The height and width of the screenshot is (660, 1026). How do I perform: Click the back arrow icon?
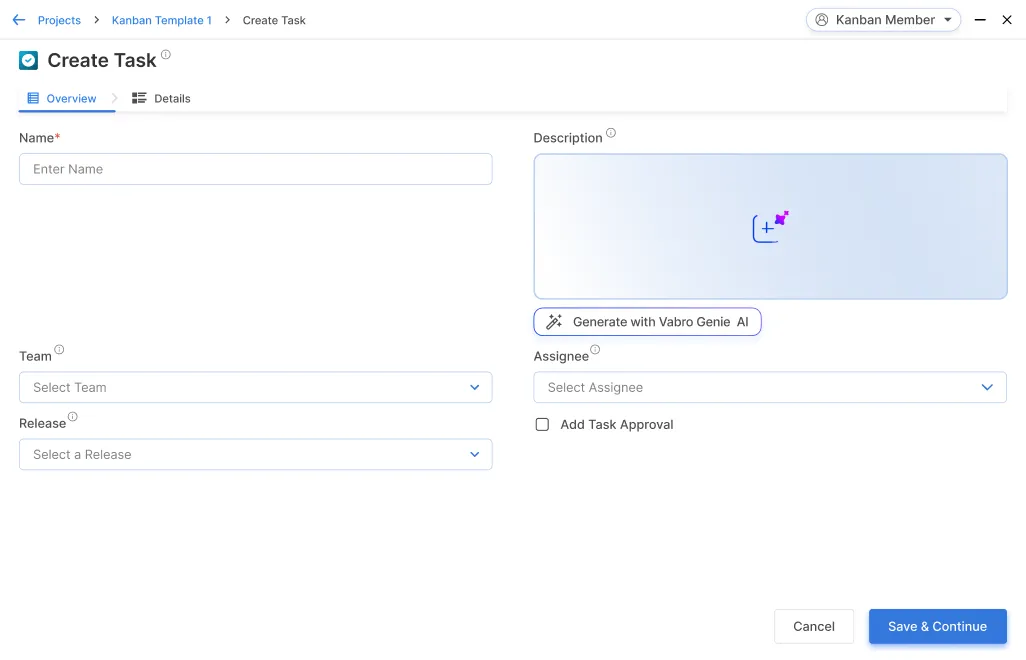(18, 20)
